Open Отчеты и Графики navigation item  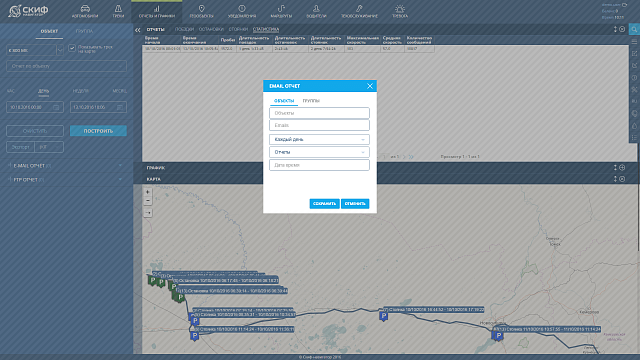(x=157, y=11)
